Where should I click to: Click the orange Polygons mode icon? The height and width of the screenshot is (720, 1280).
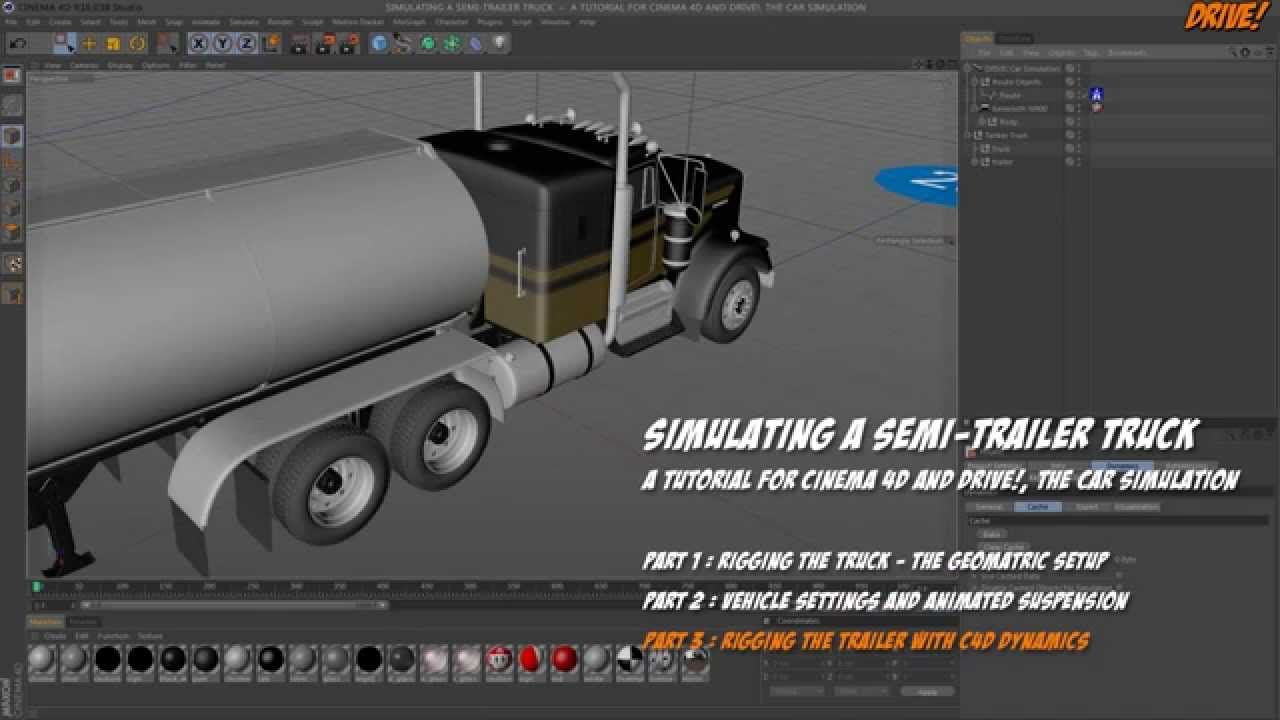12,232
